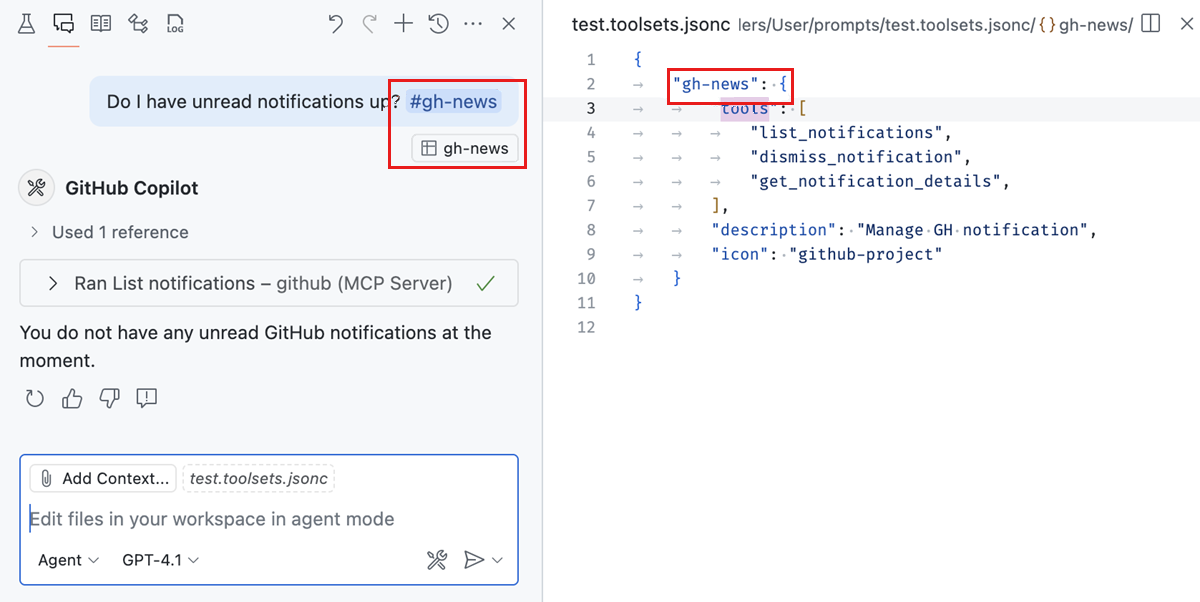Report an issue with the feedback icon
The width and height of the screenshot is (1200, 602).
(x=146, y=398)
